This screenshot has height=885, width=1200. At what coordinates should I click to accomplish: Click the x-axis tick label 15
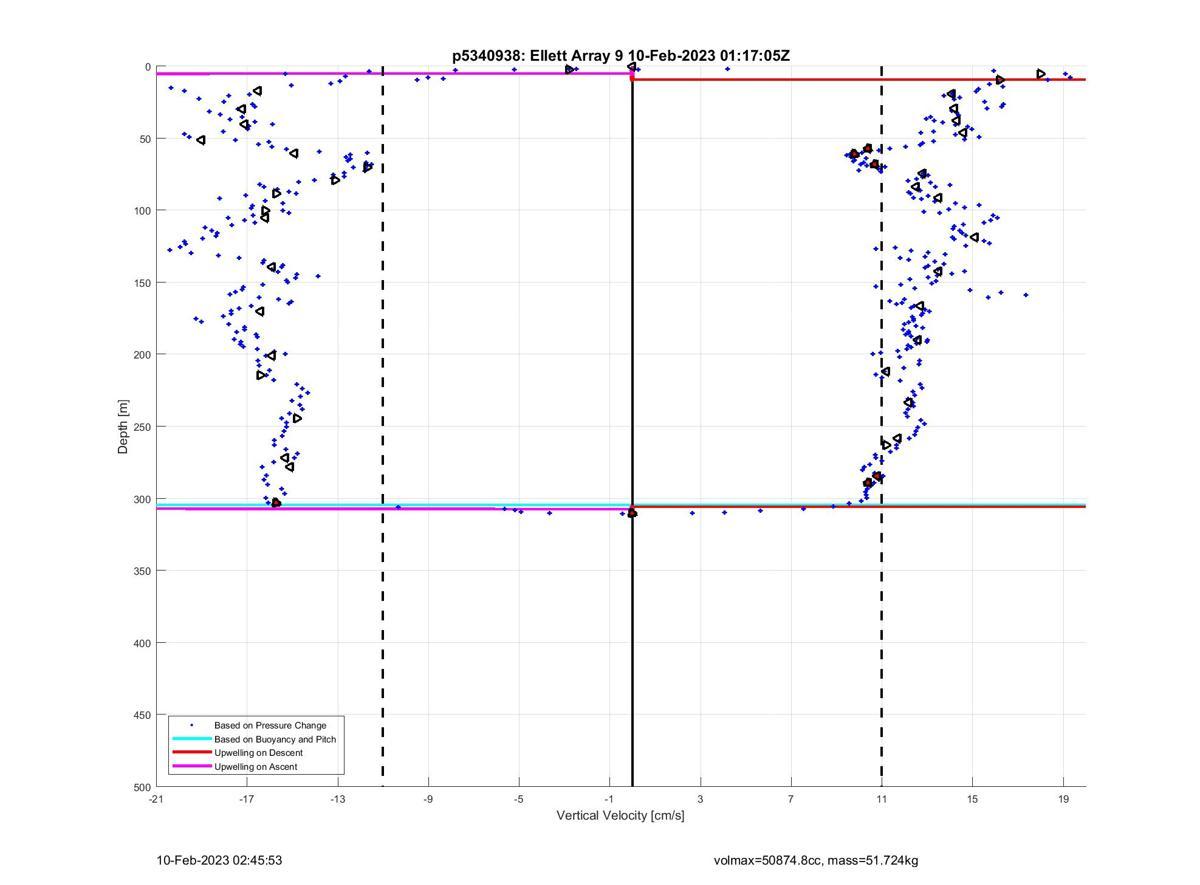972,799
